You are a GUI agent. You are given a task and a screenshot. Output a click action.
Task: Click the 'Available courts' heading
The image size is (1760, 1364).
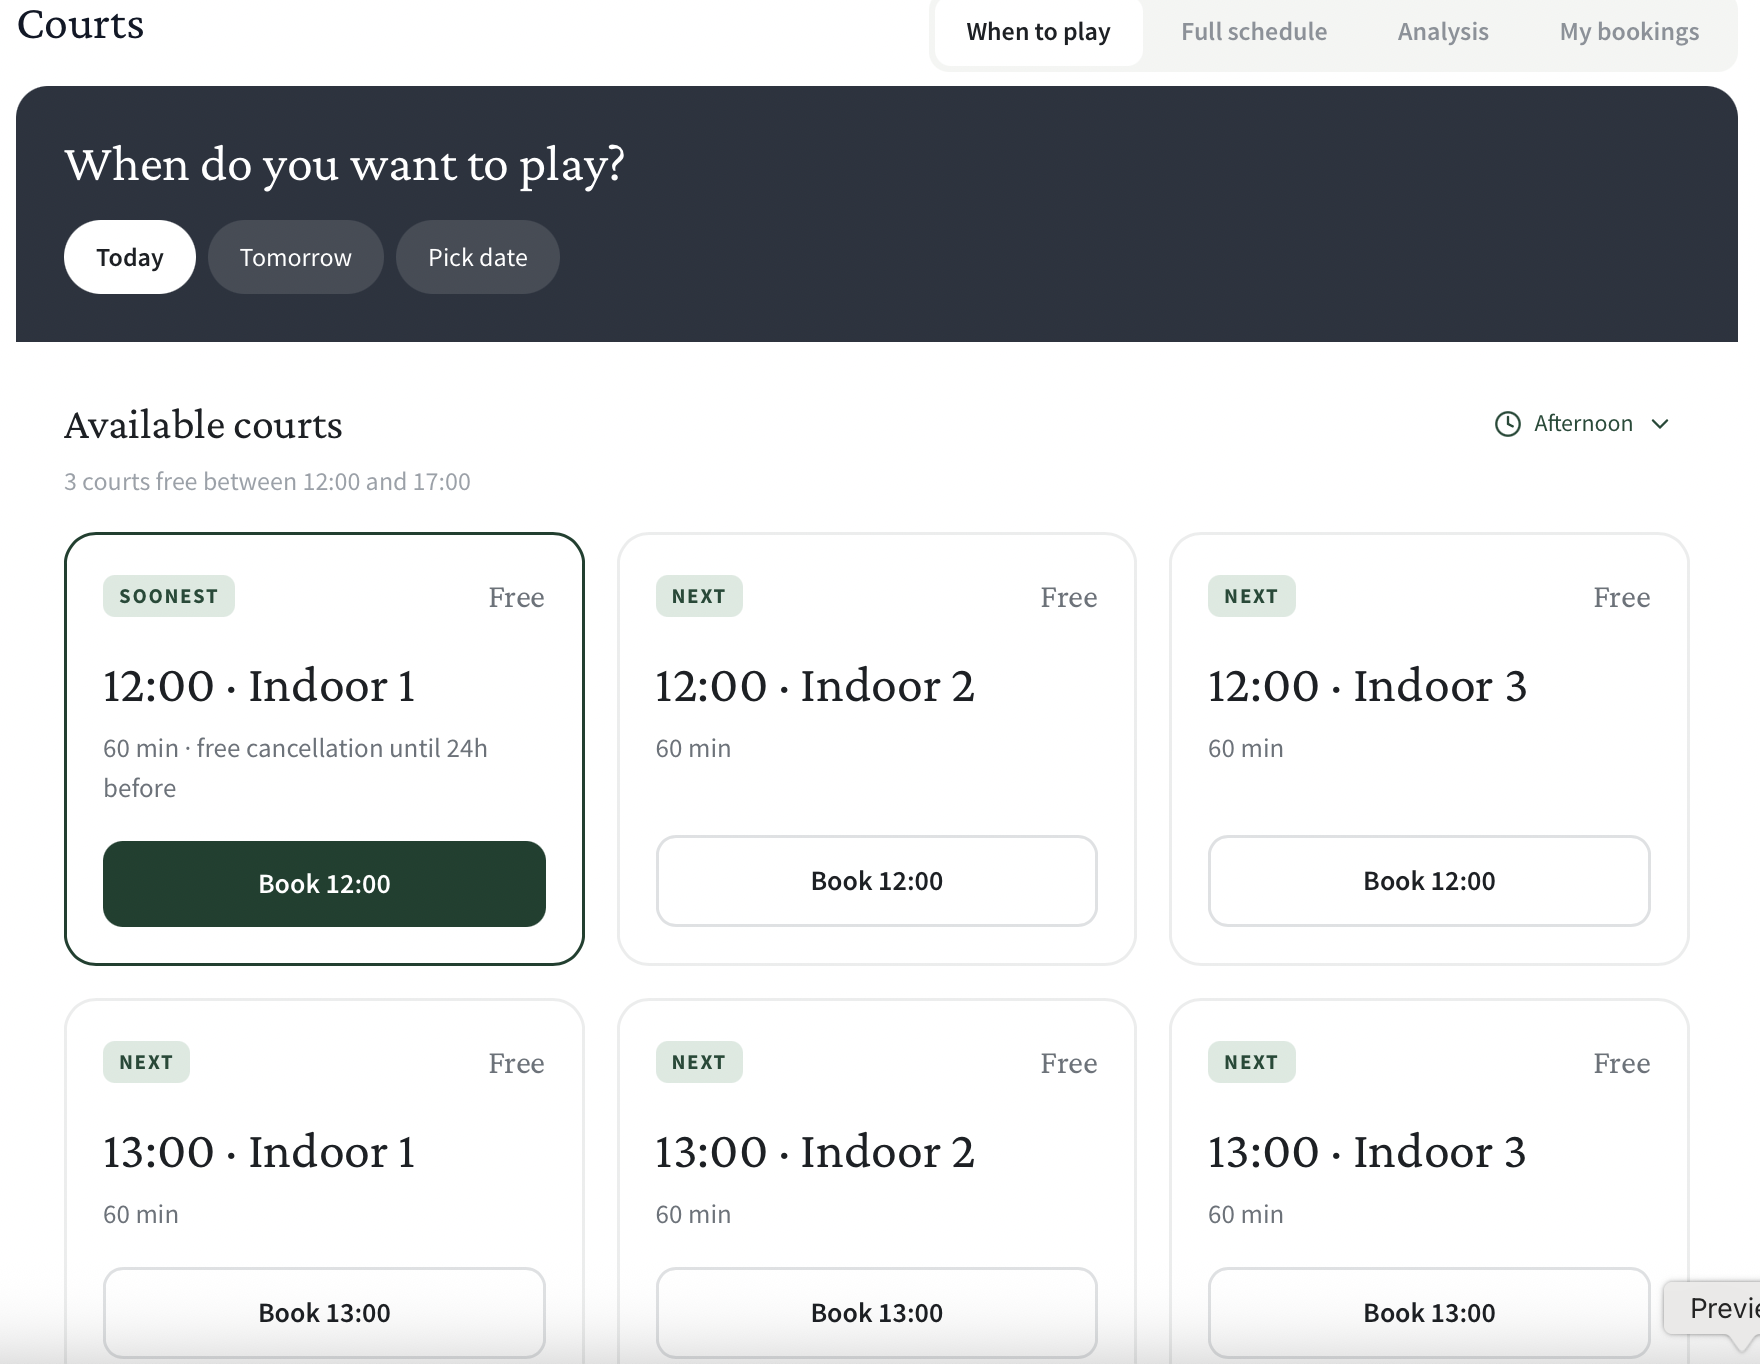[203, 425]
